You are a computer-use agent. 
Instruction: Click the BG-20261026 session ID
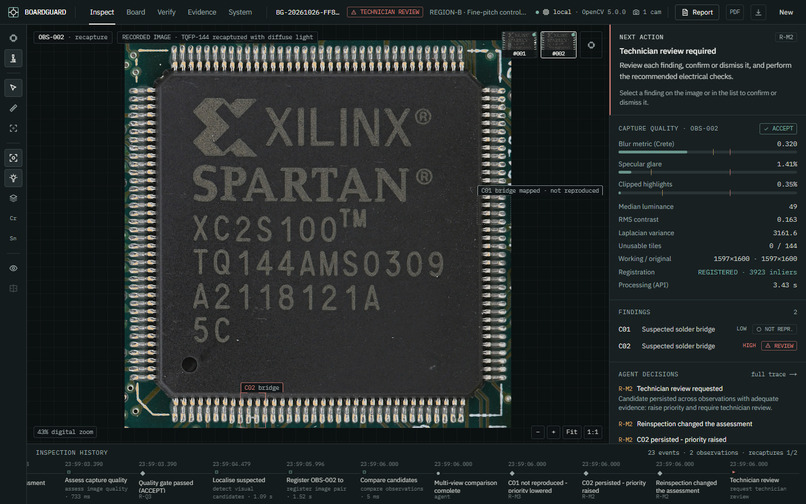307,12
